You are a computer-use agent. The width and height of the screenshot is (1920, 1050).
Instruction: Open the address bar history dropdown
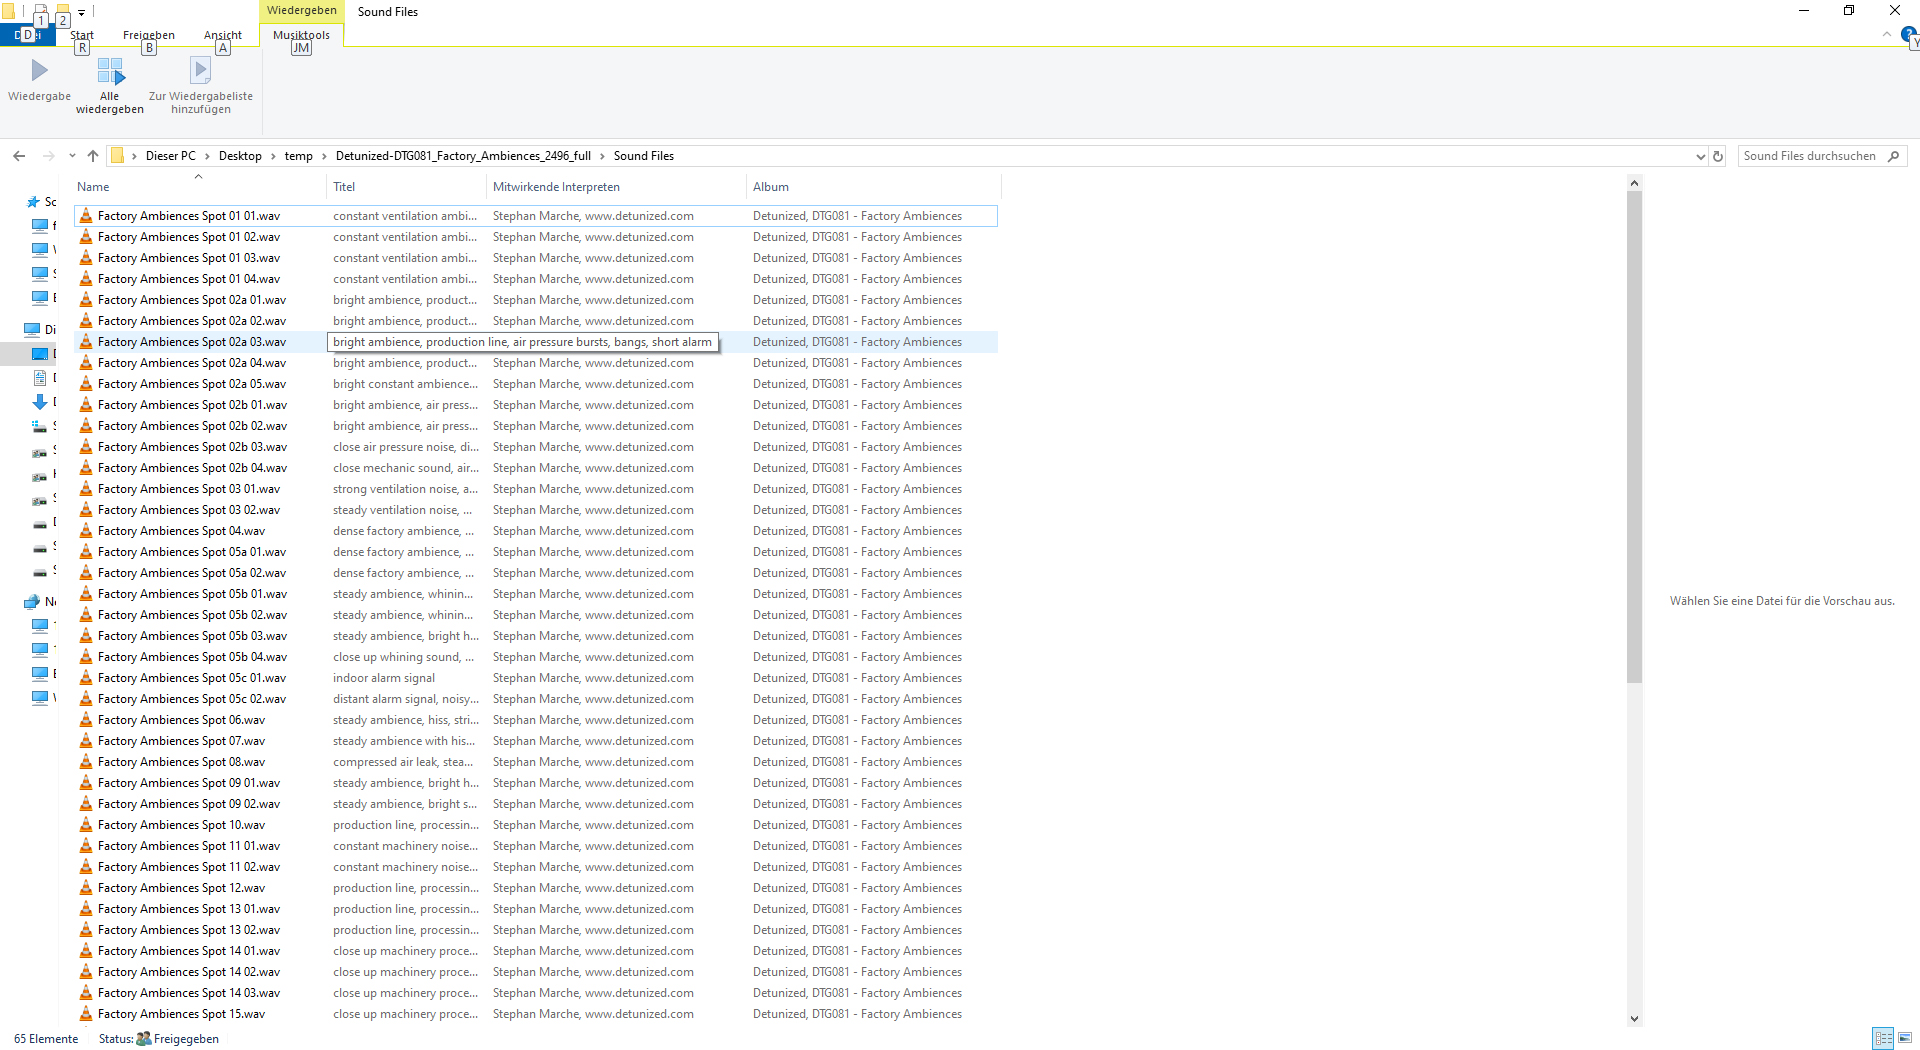(x=1700, y=156)
